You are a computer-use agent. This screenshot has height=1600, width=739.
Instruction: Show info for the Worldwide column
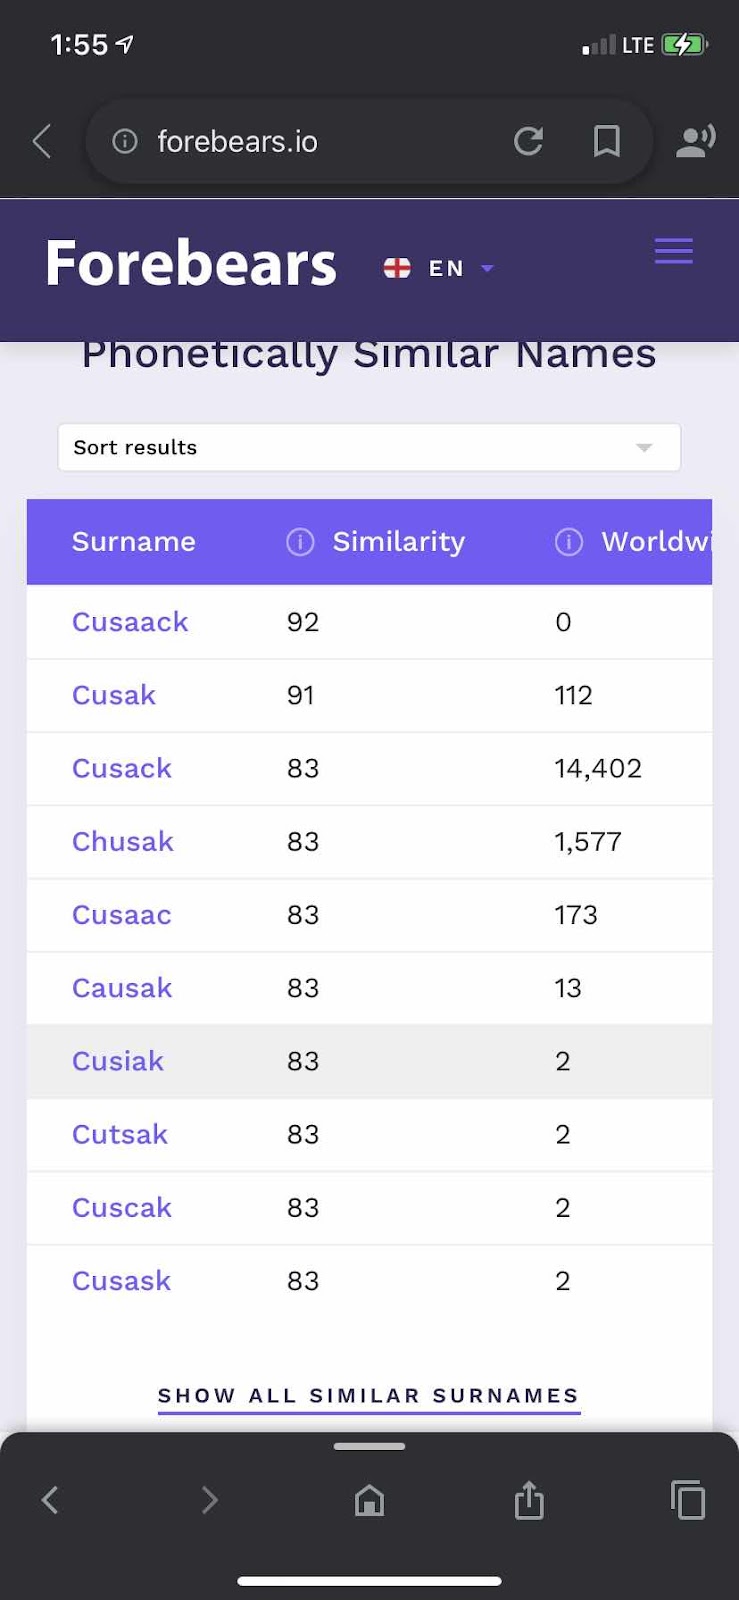pyautogui.click(x=568, y=542)
